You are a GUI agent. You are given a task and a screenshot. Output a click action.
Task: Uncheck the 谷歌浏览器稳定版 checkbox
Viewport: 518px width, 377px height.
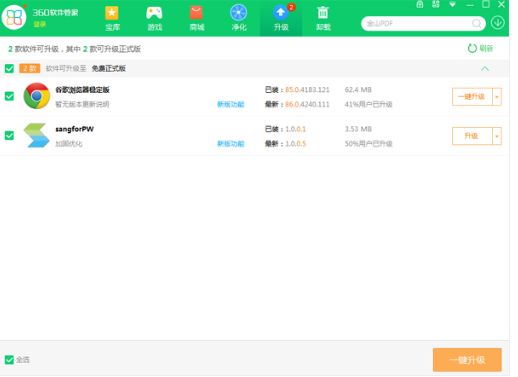pos(9,96)
